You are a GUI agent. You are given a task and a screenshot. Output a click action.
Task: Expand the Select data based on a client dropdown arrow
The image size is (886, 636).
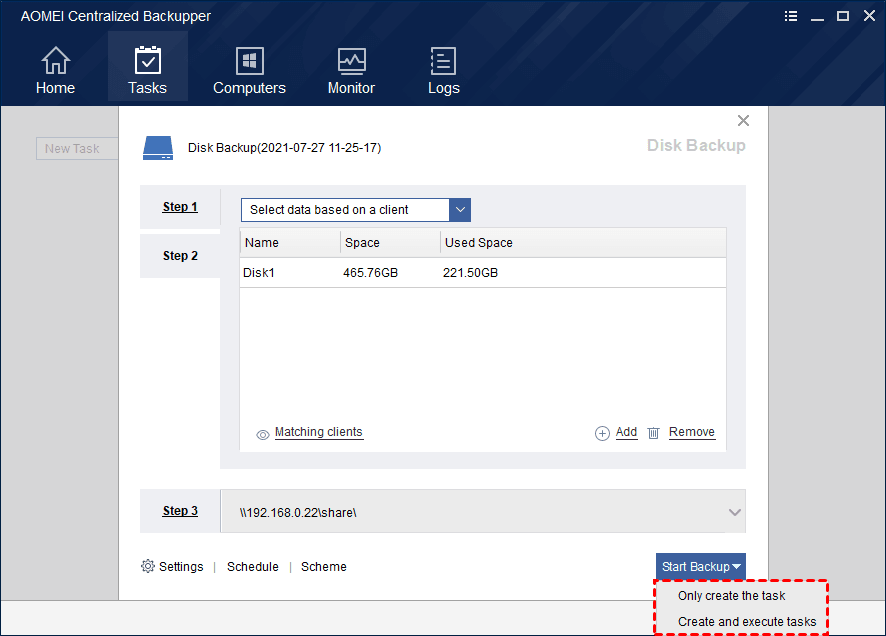[460, 210]
